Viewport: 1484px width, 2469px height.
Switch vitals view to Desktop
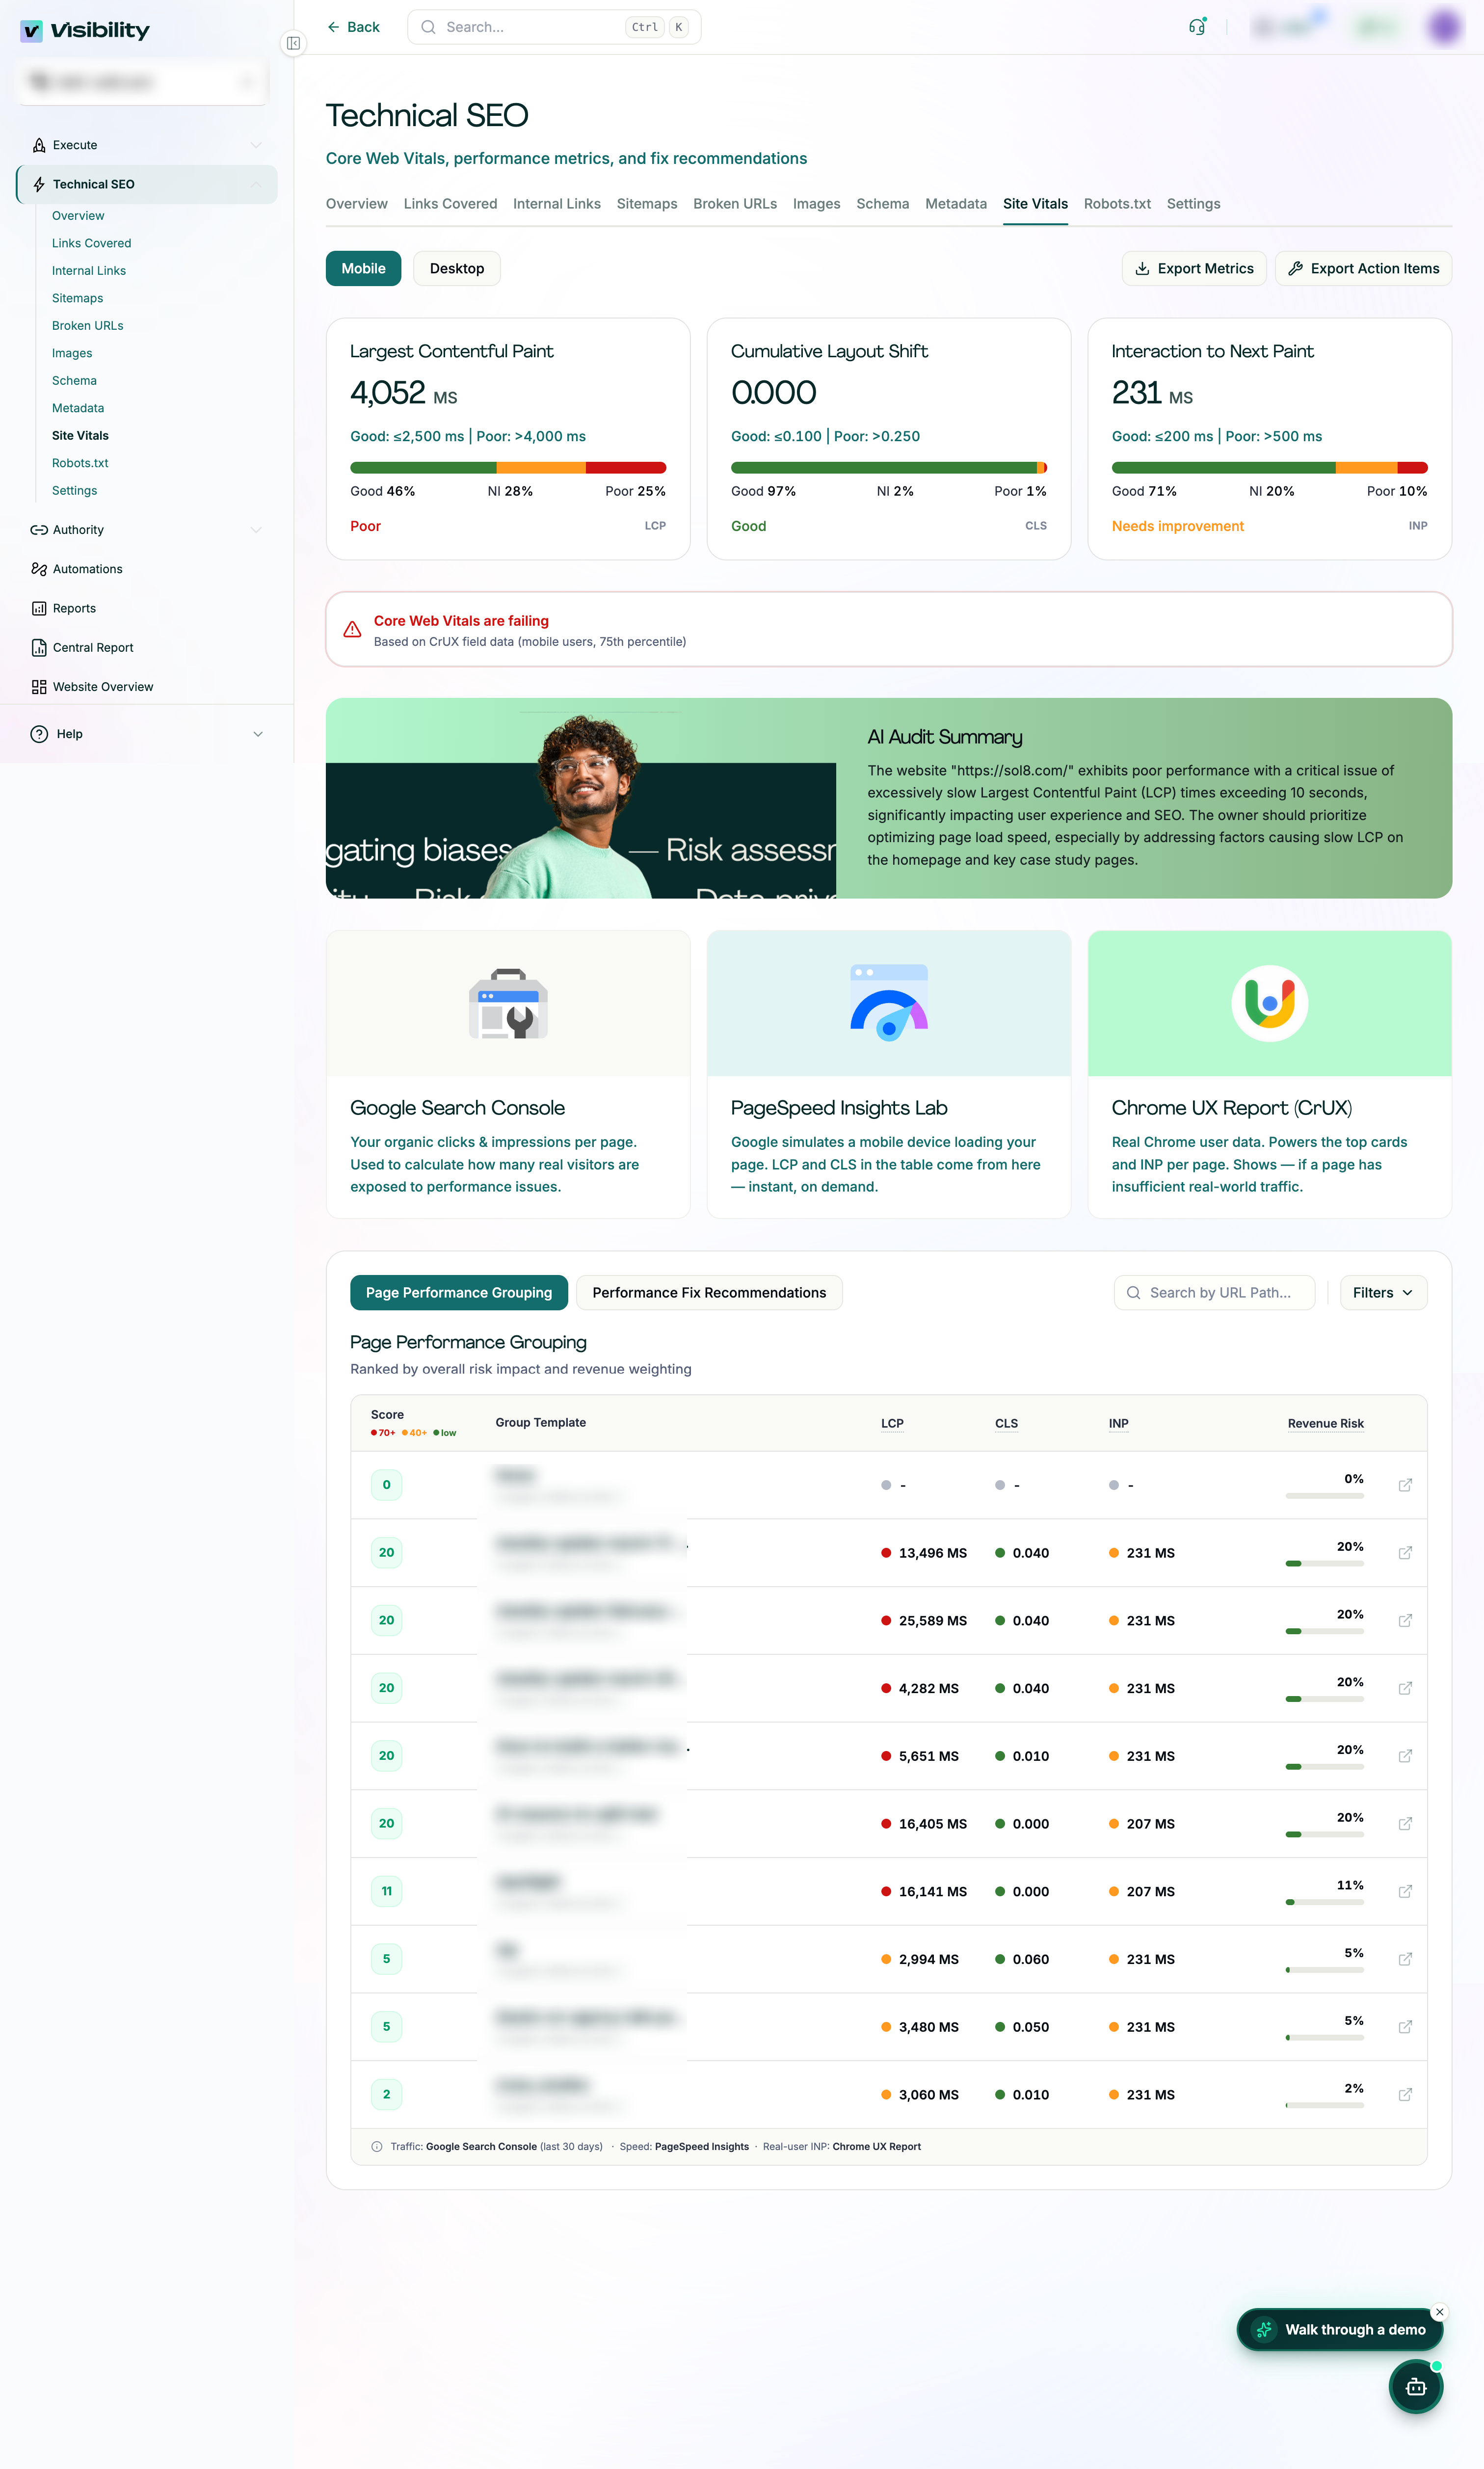pyautogui.click(x=457, y=268)
